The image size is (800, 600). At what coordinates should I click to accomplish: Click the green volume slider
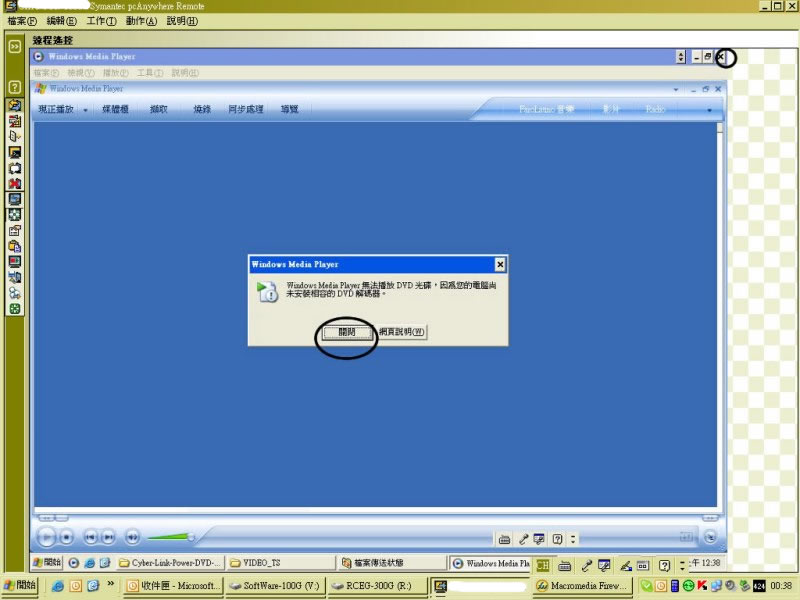[x=170, y=537]
